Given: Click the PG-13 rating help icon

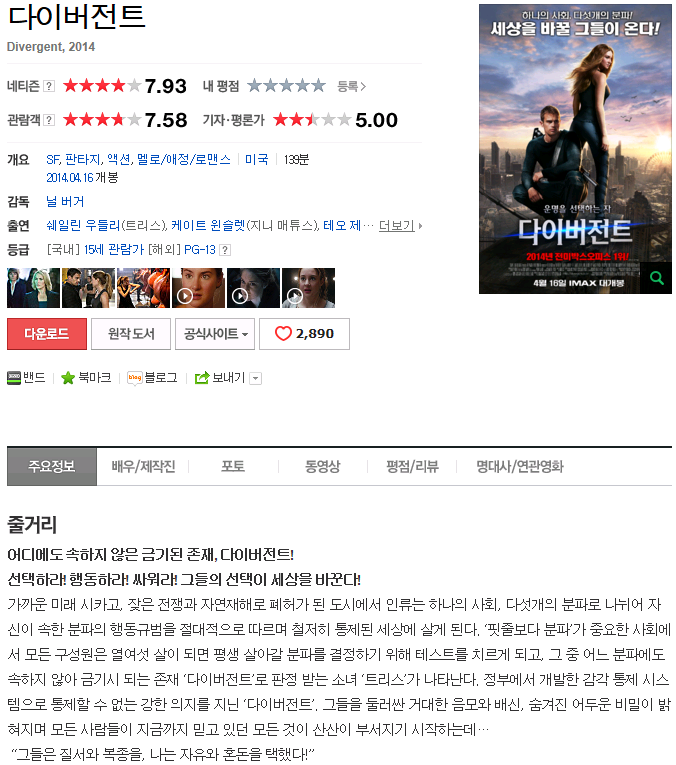Looking at the screenshot, I should coord(224,250).
